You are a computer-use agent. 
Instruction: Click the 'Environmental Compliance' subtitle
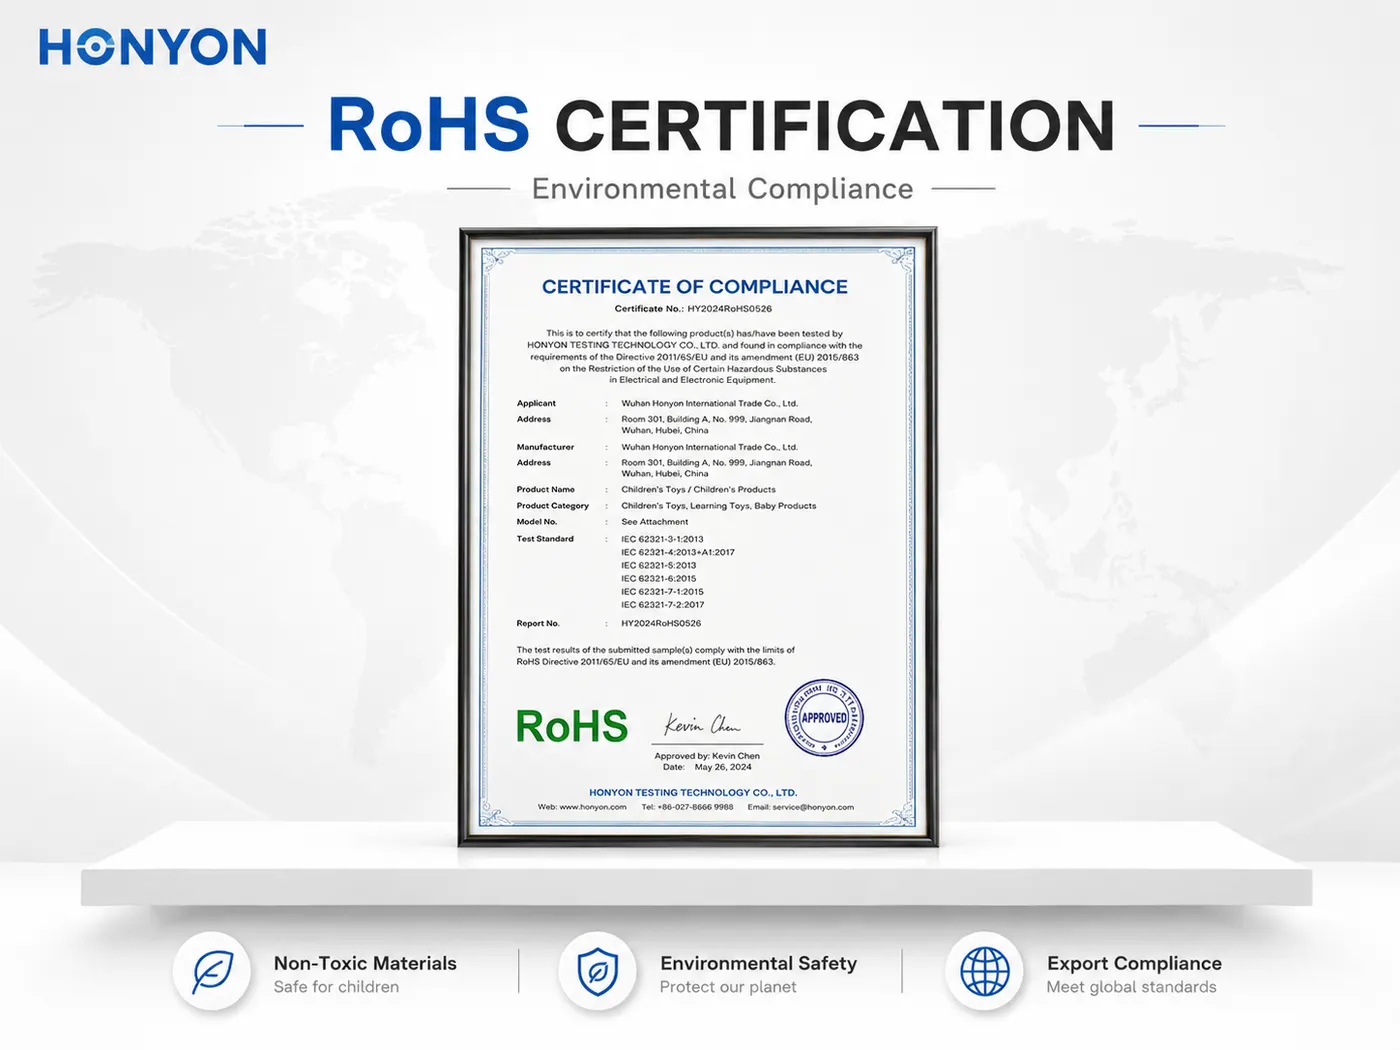tap(722, 189)
